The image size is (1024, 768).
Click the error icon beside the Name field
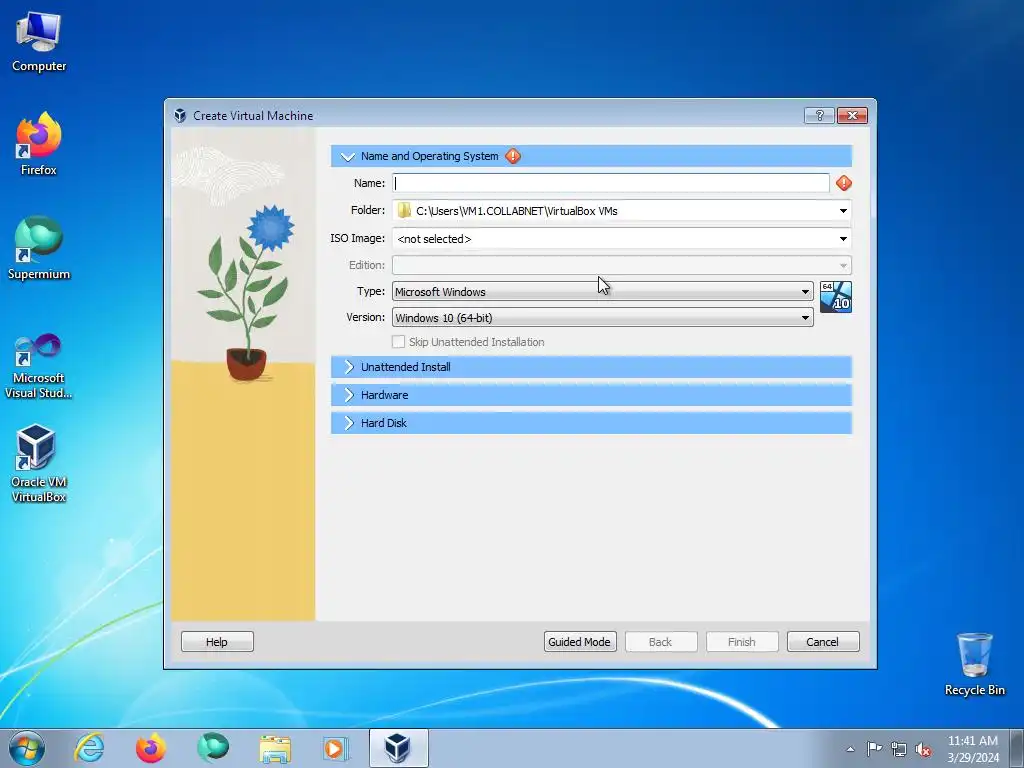tap(844, 183)
